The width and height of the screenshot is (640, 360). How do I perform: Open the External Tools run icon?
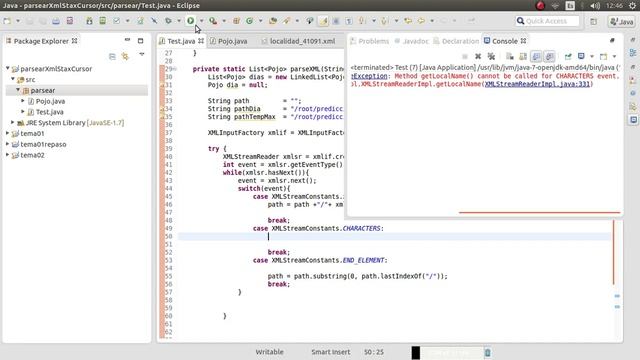(x=213, y=21)
